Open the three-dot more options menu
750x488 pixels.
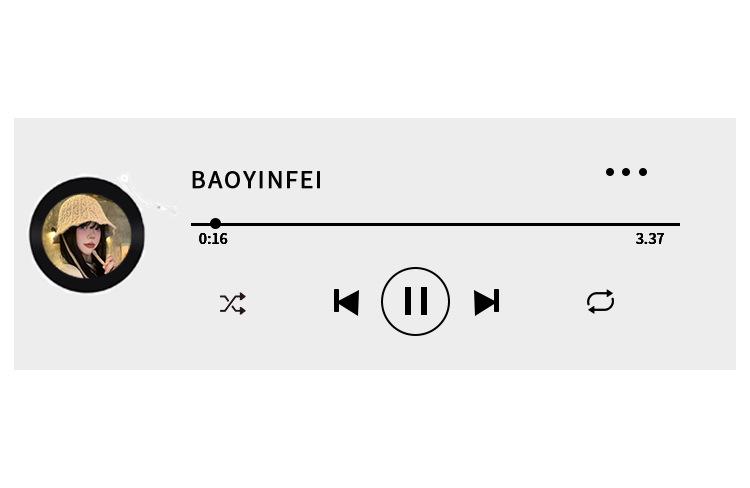626,172
